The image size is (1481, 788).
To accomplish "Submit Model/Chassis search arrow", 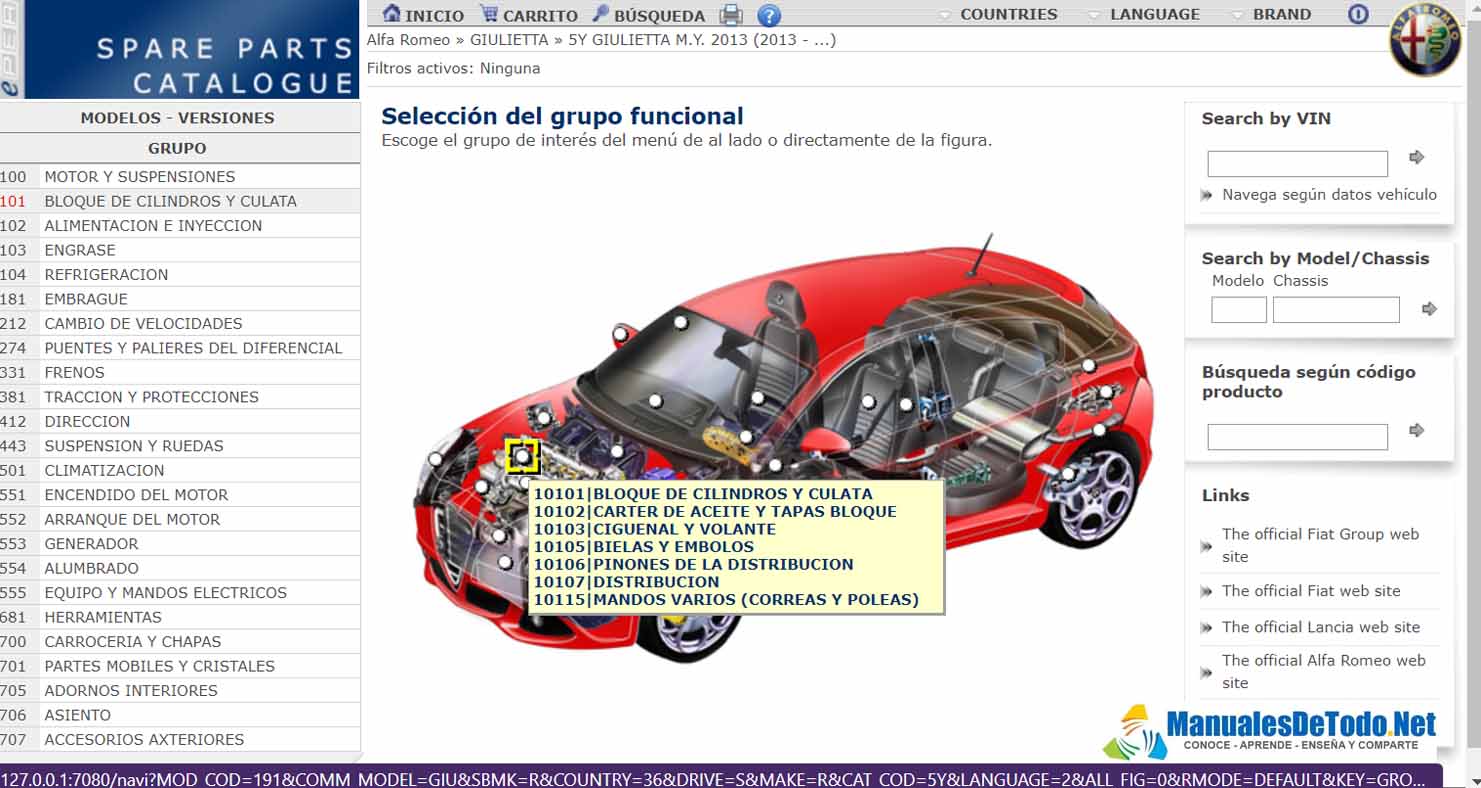I will [x=1429, y=309].
